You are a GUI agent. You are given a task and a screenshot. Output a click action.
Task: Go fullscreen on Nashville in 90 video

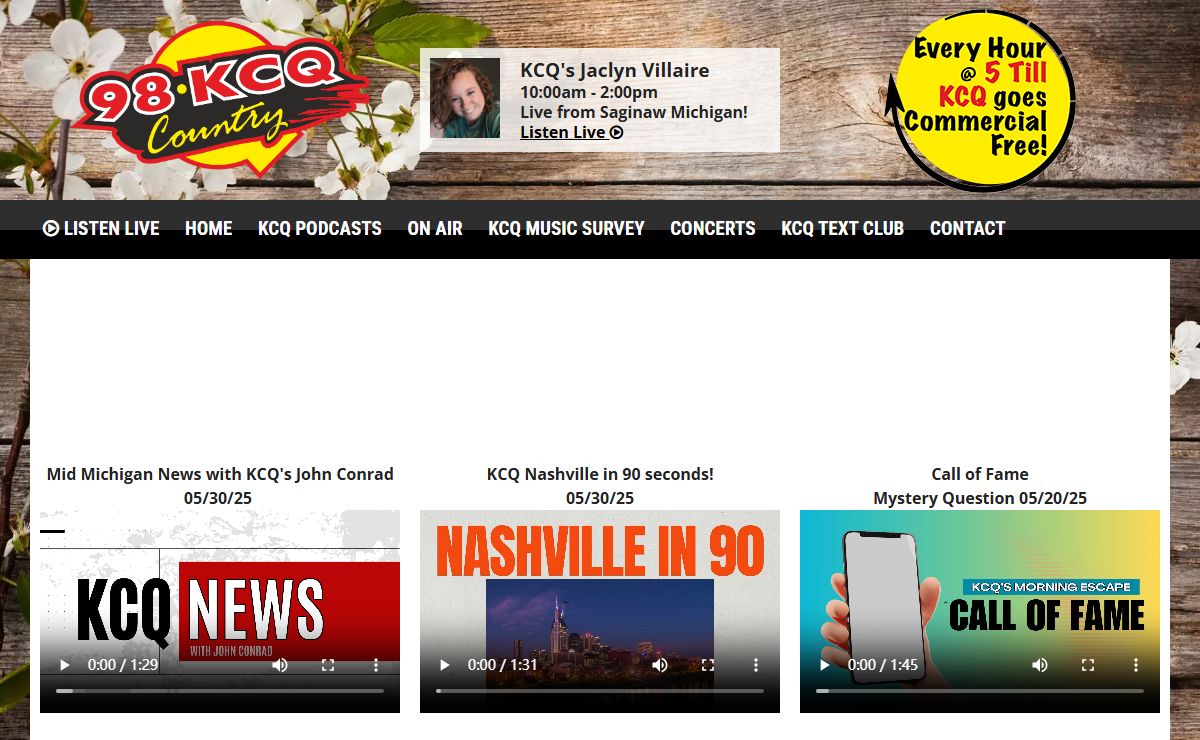708,665
